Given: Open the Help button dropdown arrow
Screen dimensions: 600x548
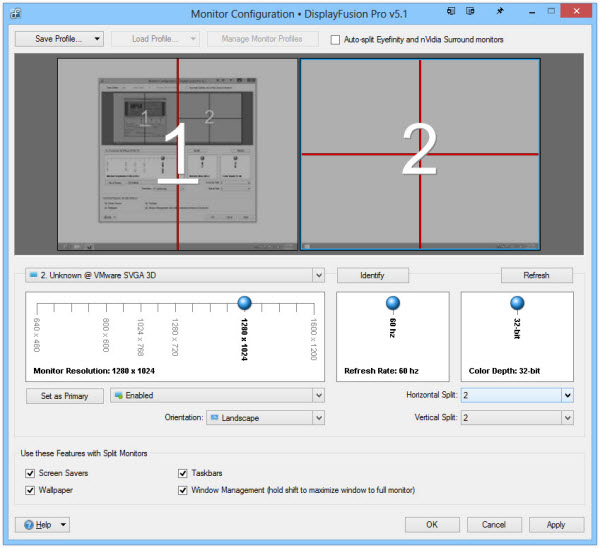Looking at the screenshot, I should [63, 525].
